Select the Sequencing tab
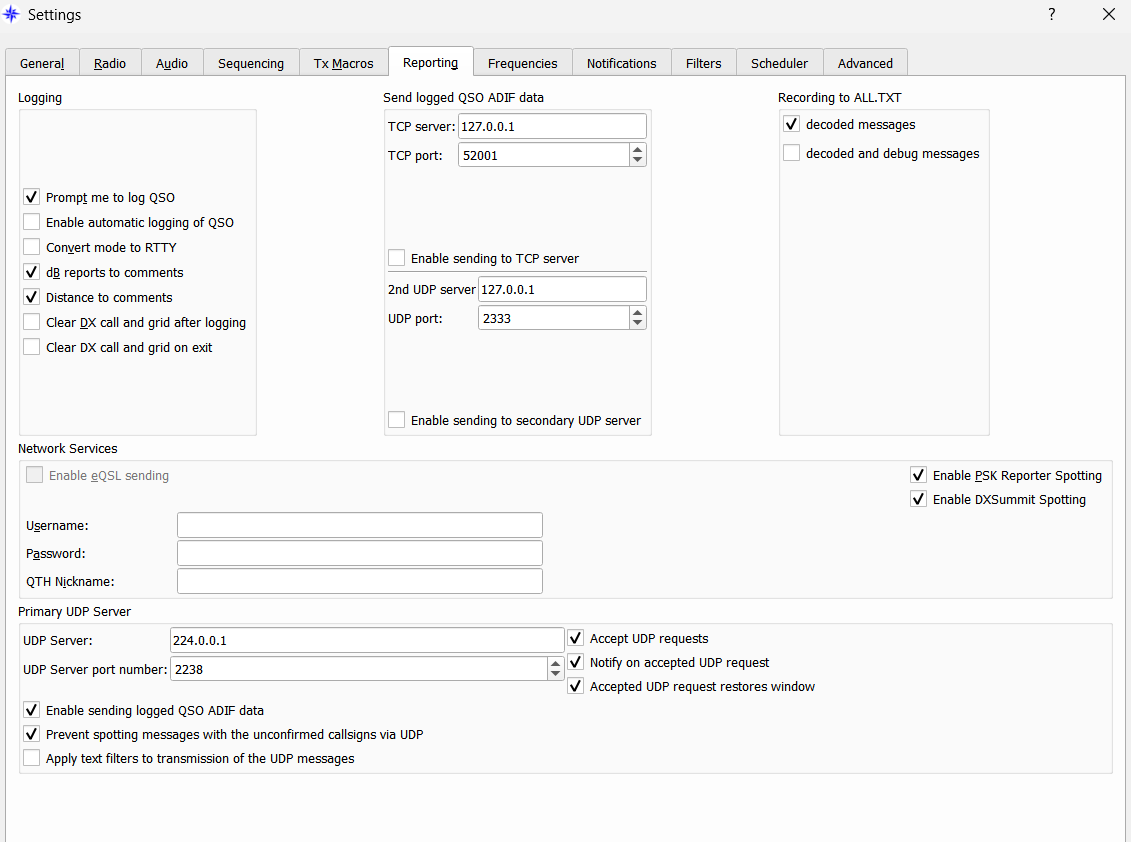 (251, 63)
